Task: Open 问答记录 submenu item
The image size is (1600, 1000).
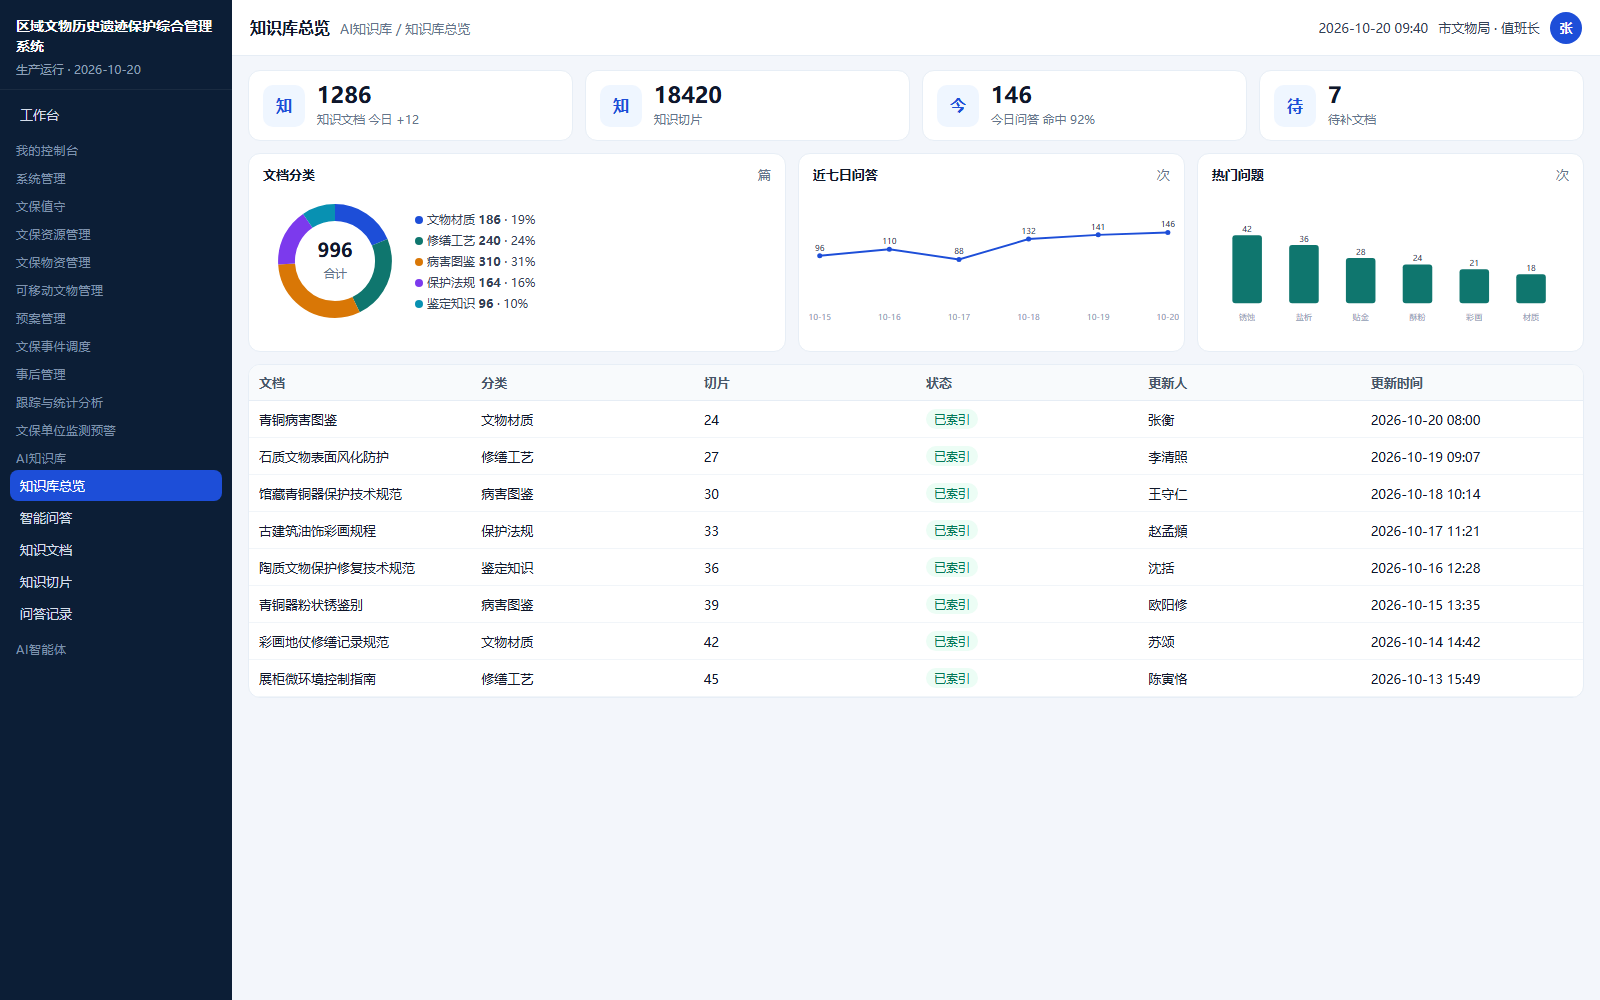Action: pyautogui.click(x=116, y=614)
